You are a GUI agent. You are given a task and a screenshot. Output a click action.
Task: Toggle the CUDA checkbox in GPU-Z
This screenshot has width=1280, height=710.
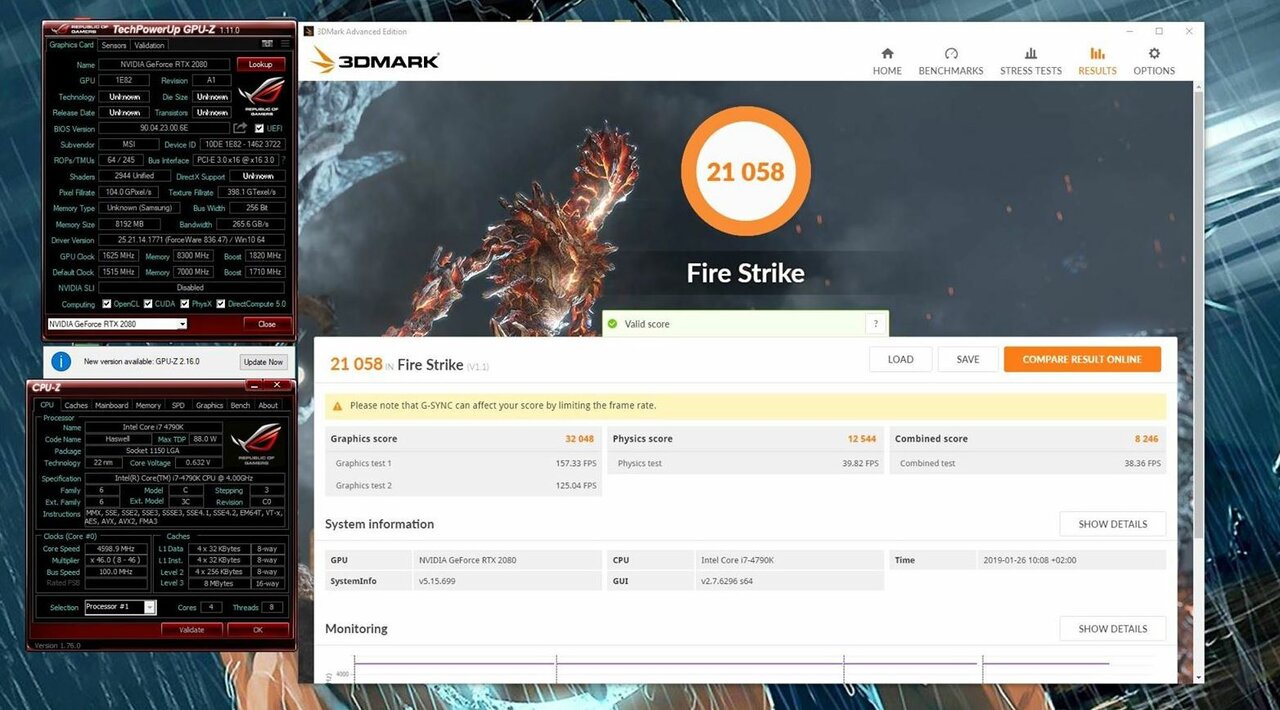click(x=148, y=304)
